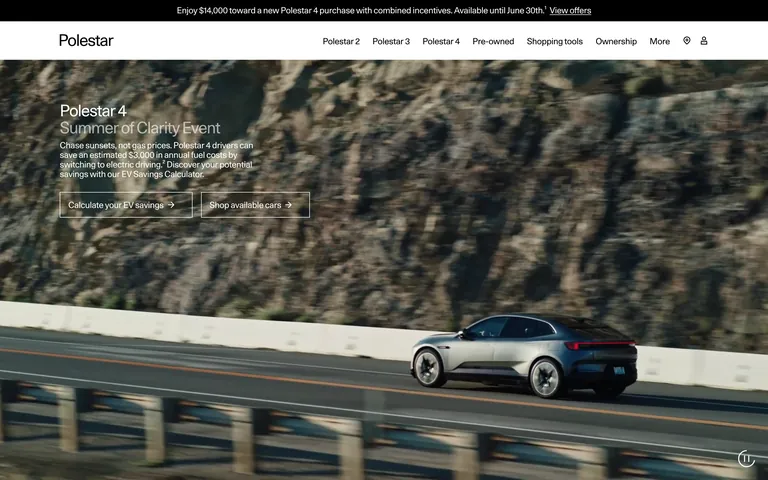Click the $14,000 incentive banner text

click(360, 10)
